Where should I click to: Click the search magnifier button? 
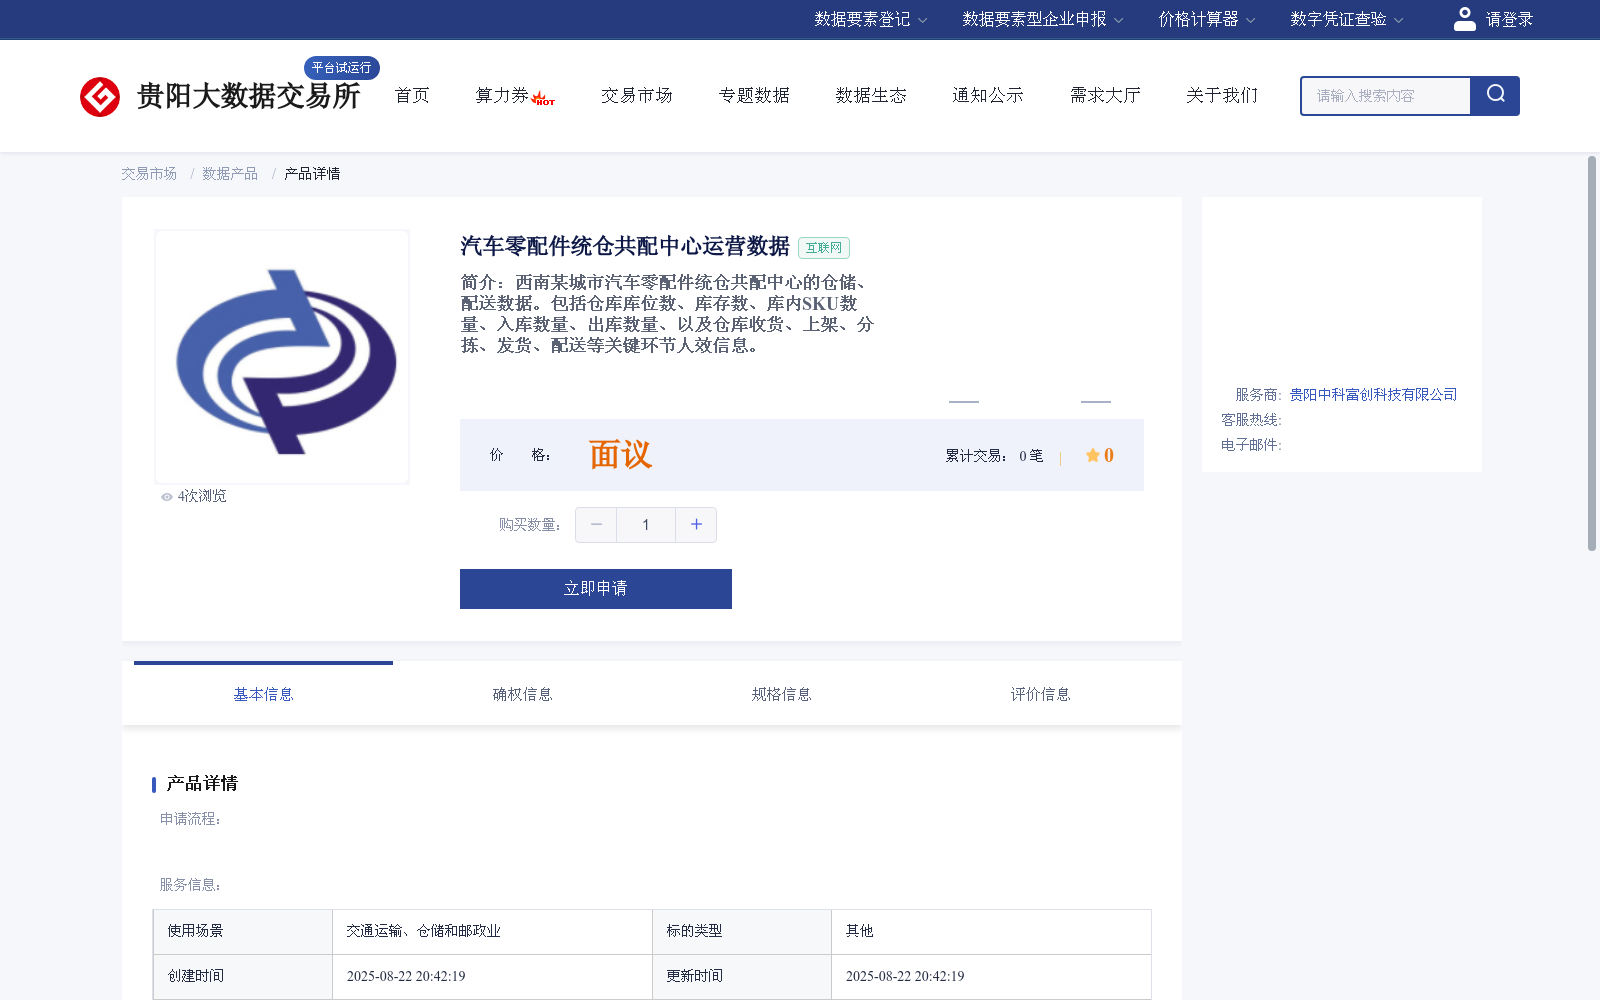coord(1495,96)
